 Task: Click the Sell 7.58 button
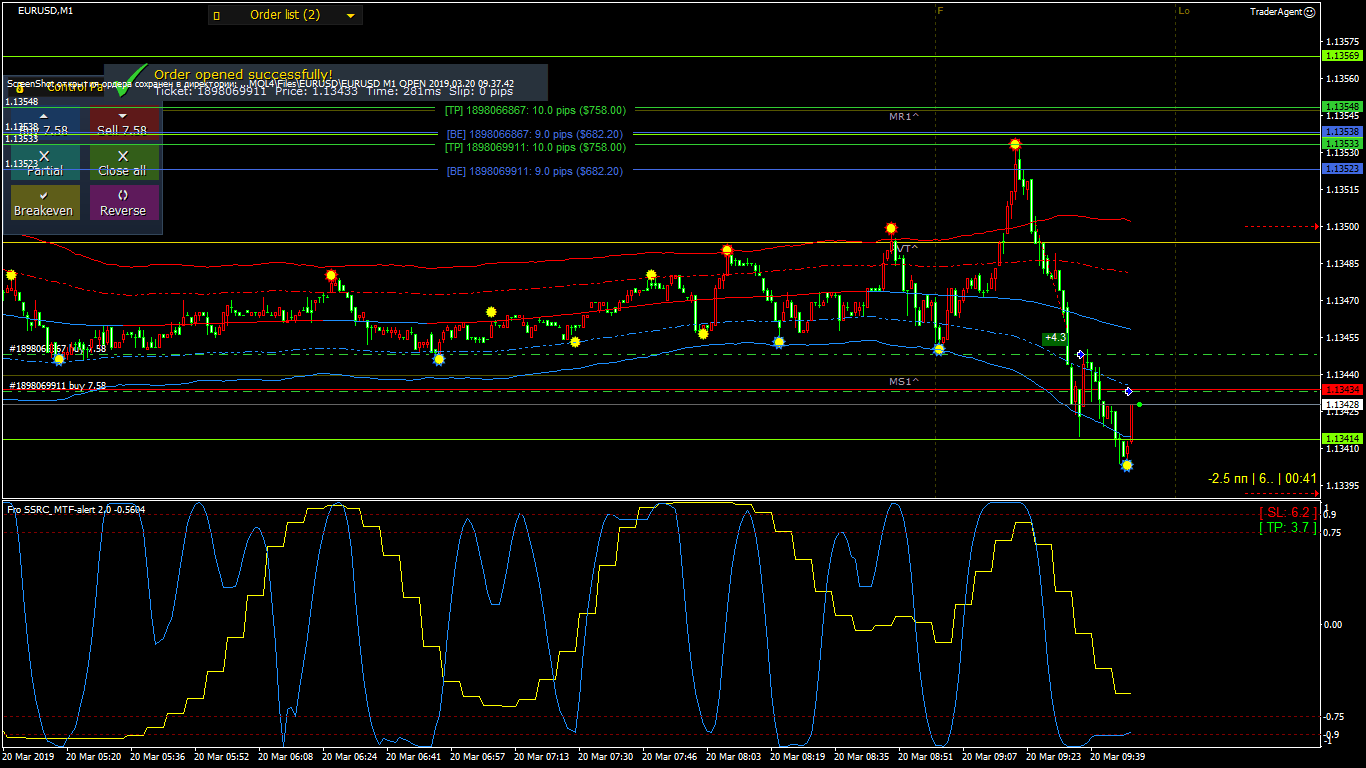122,123
